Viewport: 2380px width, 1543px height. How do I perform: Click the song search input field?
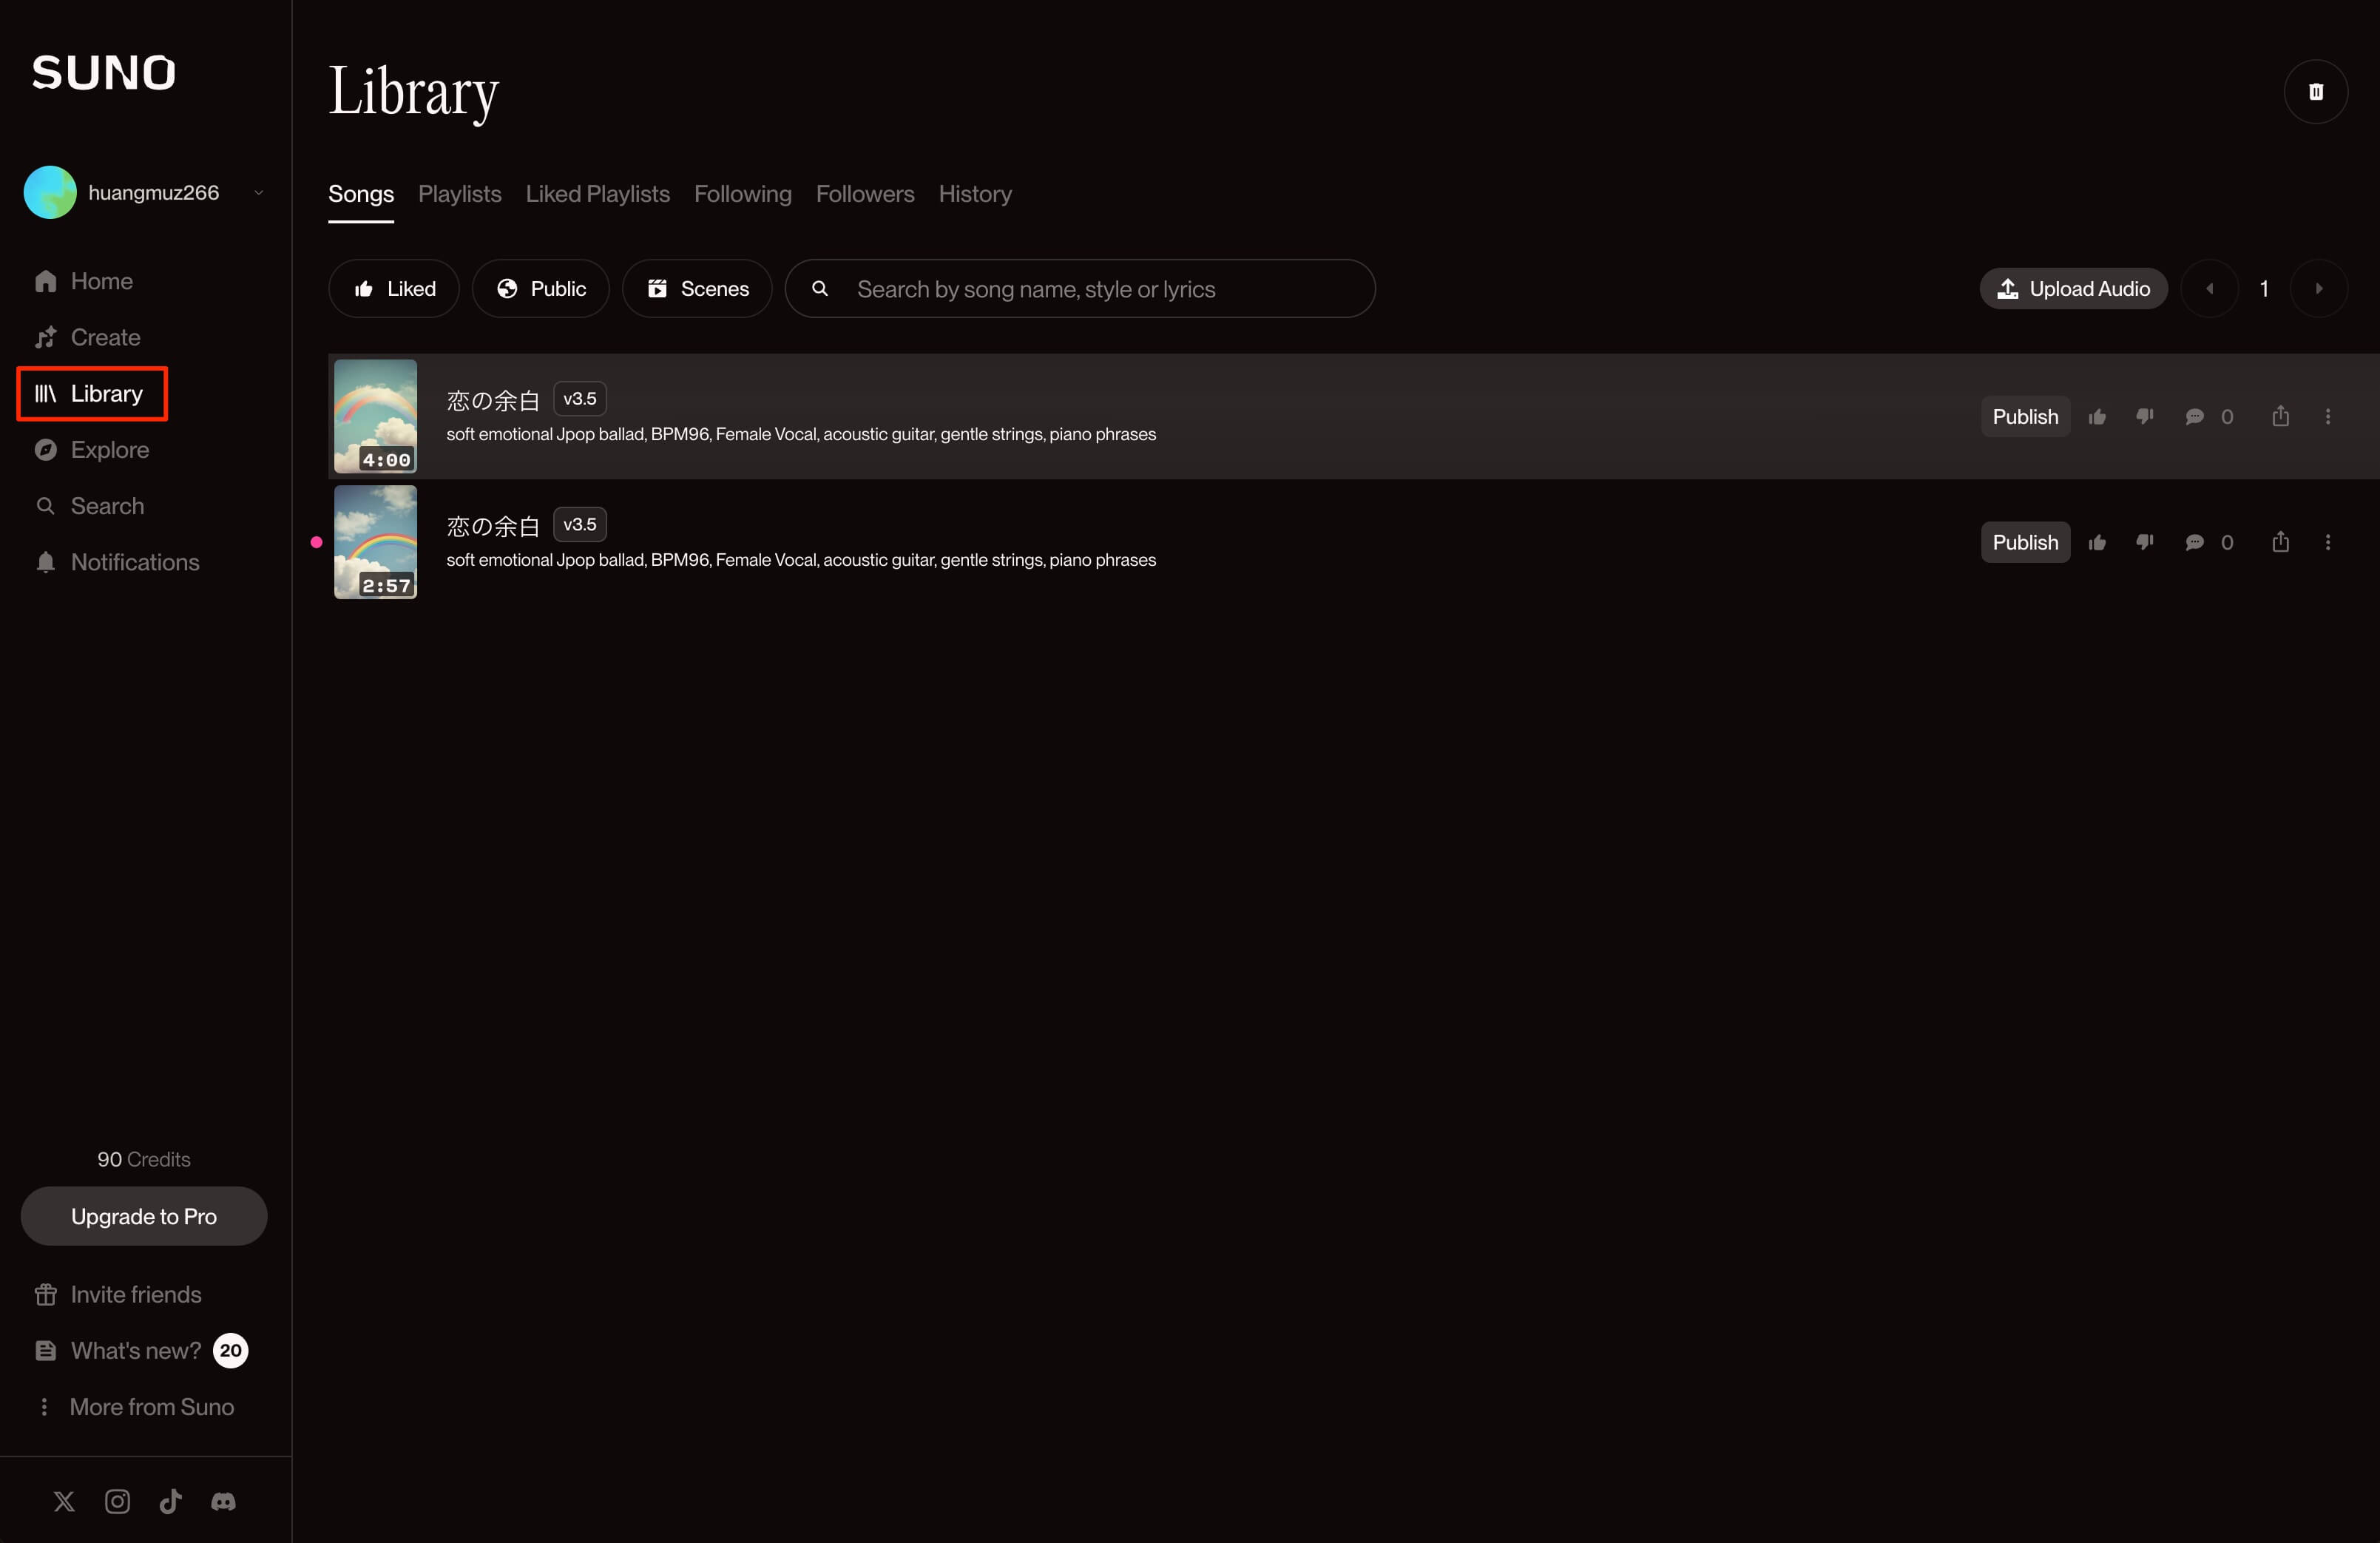(1100, 289)
